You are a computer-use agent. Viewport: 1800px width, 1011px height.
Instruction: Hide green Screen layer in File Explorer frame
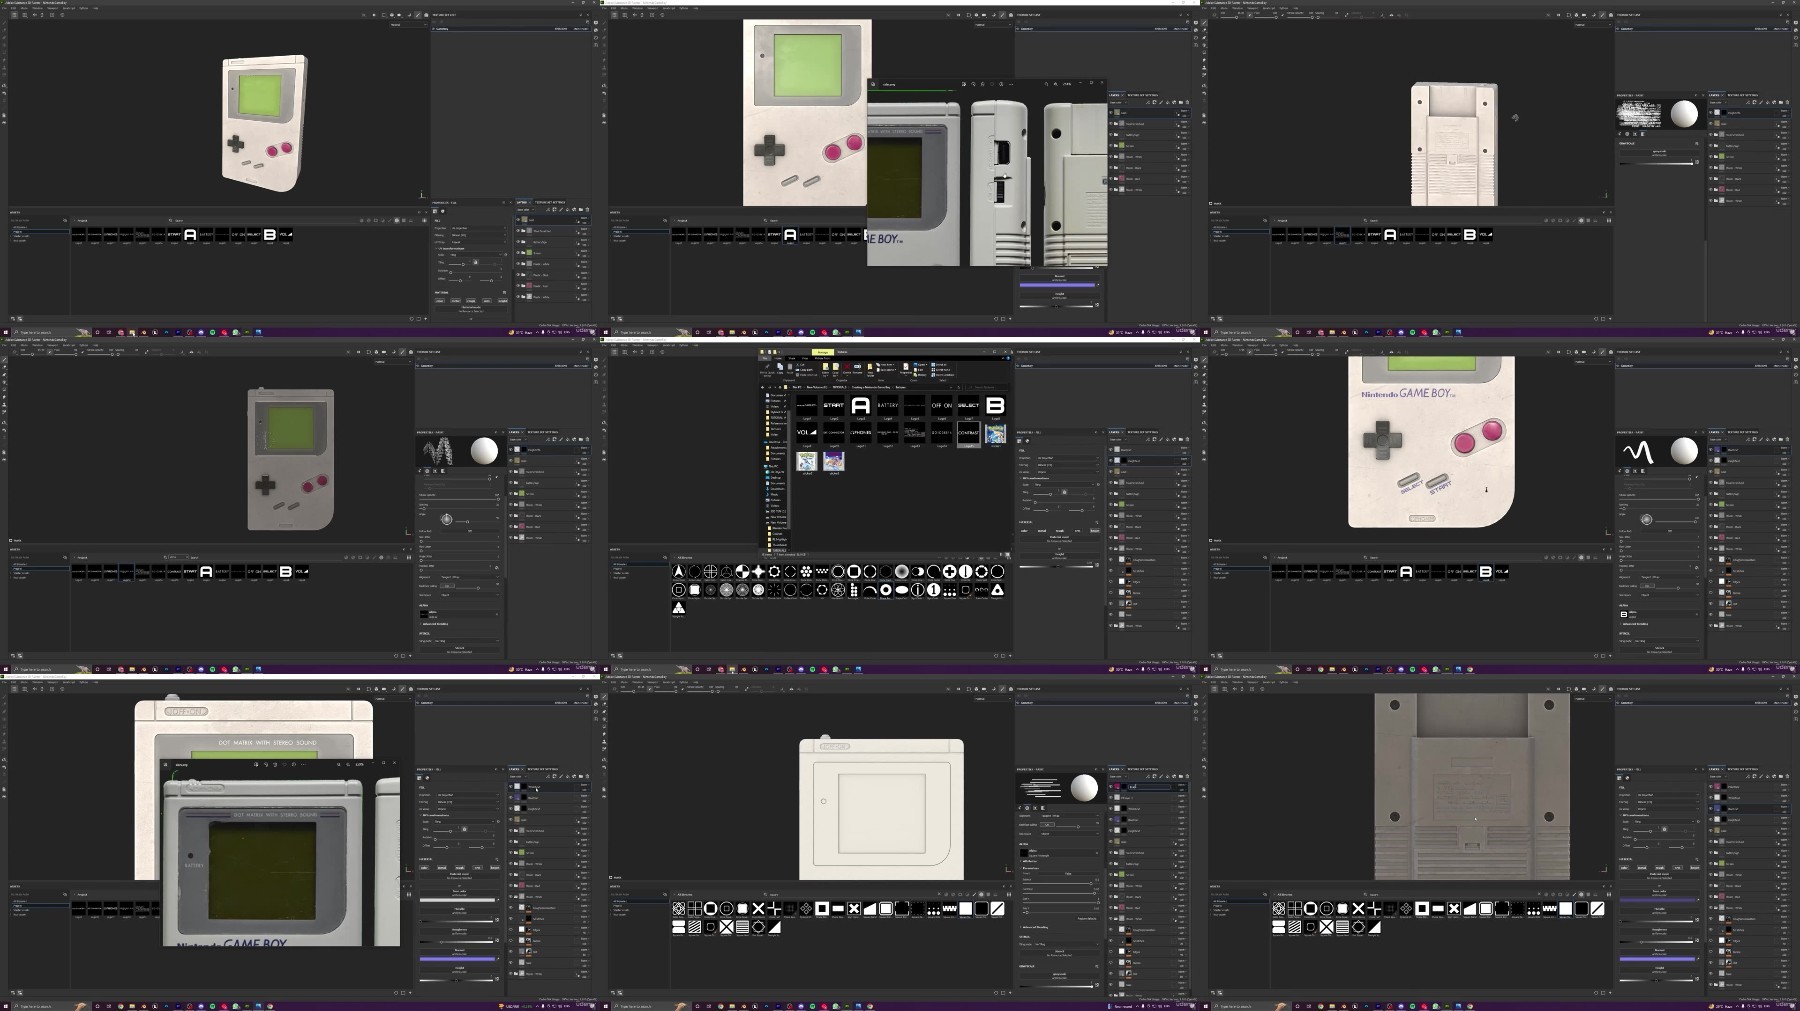coord(1111,505)
